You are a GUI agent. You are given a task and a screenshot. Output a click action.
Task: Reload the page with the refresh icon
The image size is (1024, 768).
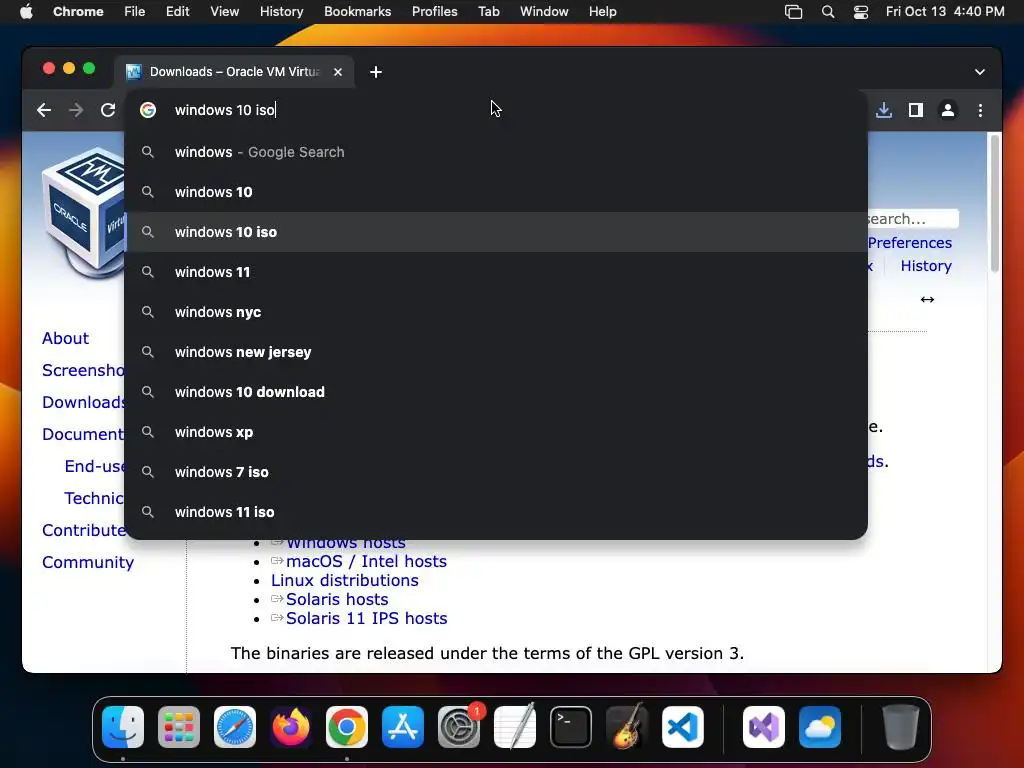(108, 110)
